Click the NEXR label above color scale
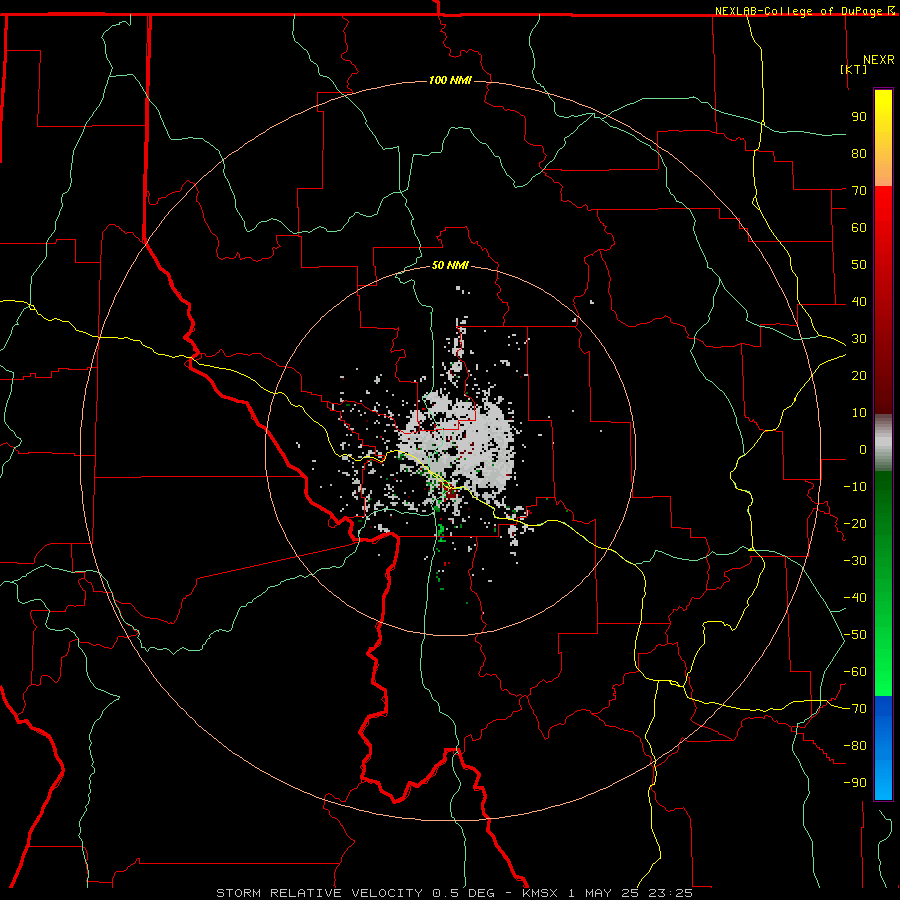Screen dimensions: 900x900 tap(878, 60)
